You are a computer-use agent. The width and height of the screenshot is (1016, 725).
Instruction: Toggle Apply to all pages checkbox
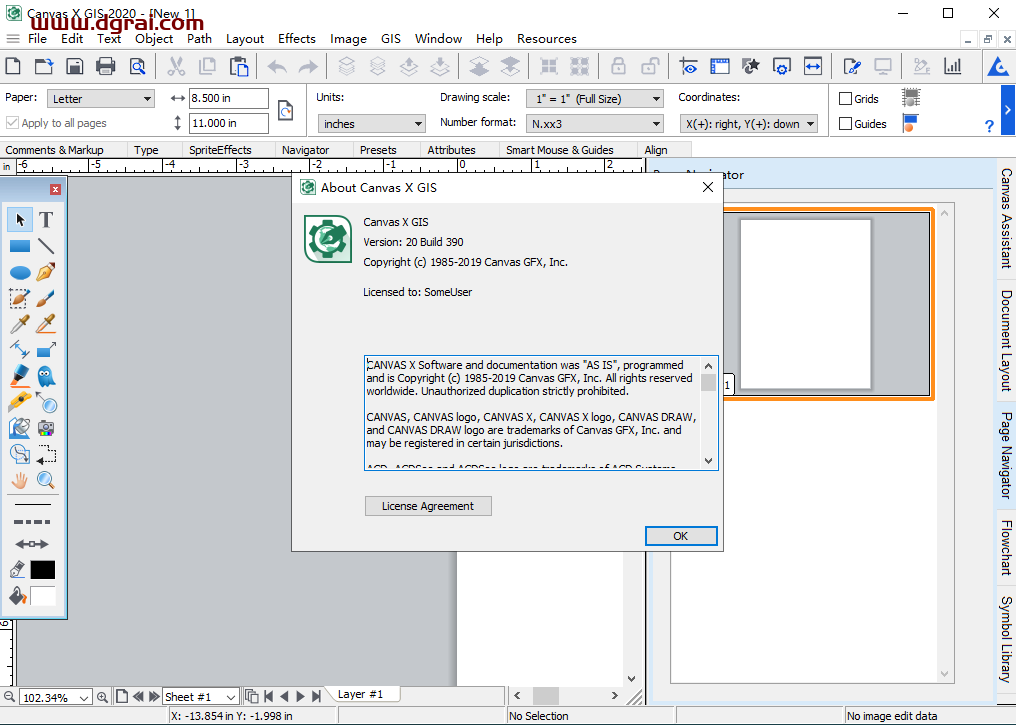click(12, 122)
